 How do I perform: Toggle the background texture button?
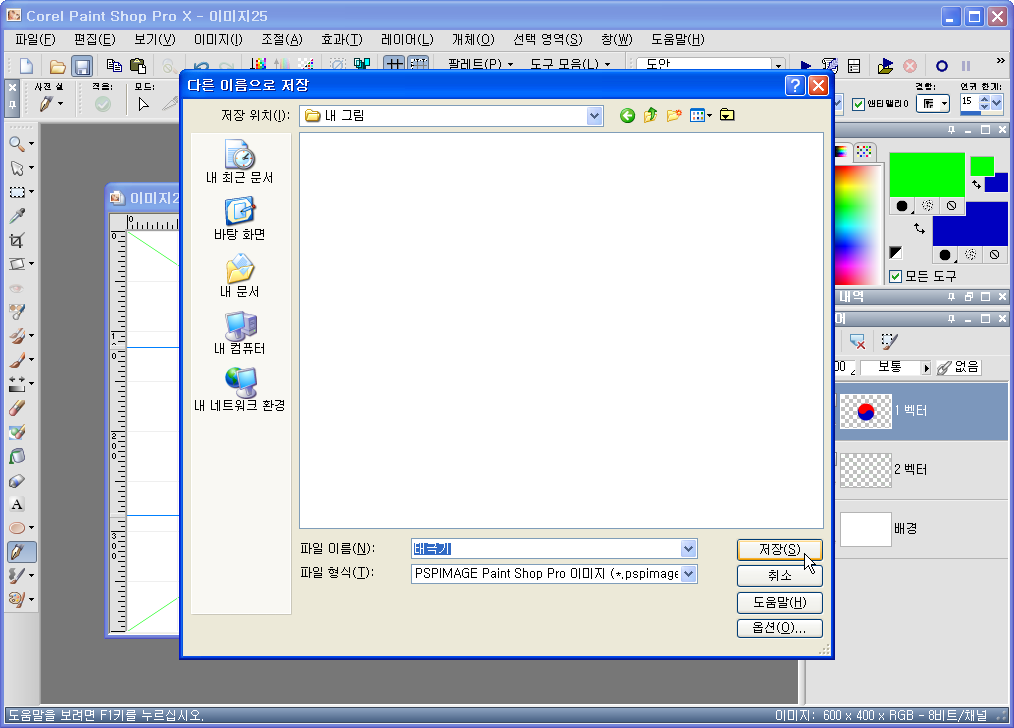pyautogui.click(x=971, y=255)
